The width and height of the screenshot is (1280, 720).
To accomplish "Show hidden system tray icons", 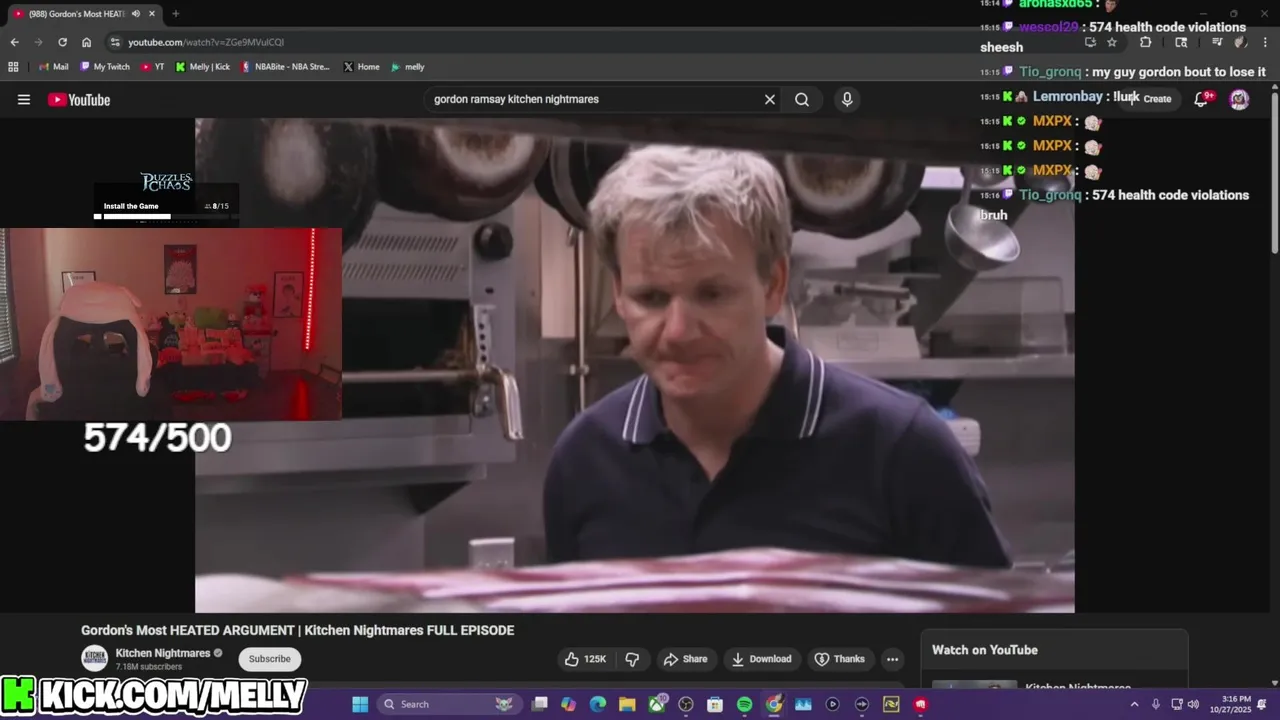I will 1134,704.
